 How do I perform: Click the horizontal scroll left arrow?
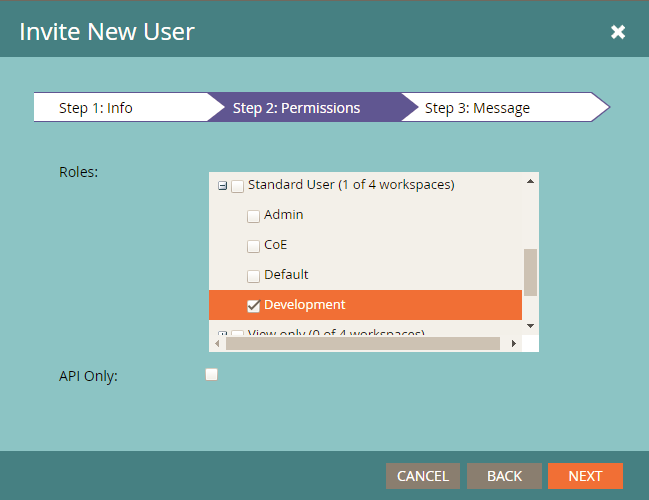coord(218,343)
